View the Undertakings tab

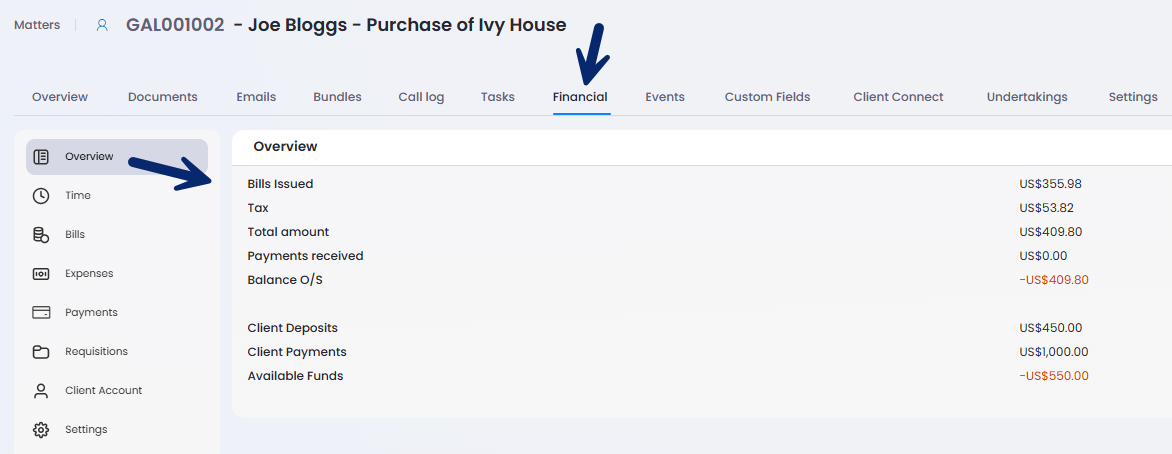click(1027, 97)
